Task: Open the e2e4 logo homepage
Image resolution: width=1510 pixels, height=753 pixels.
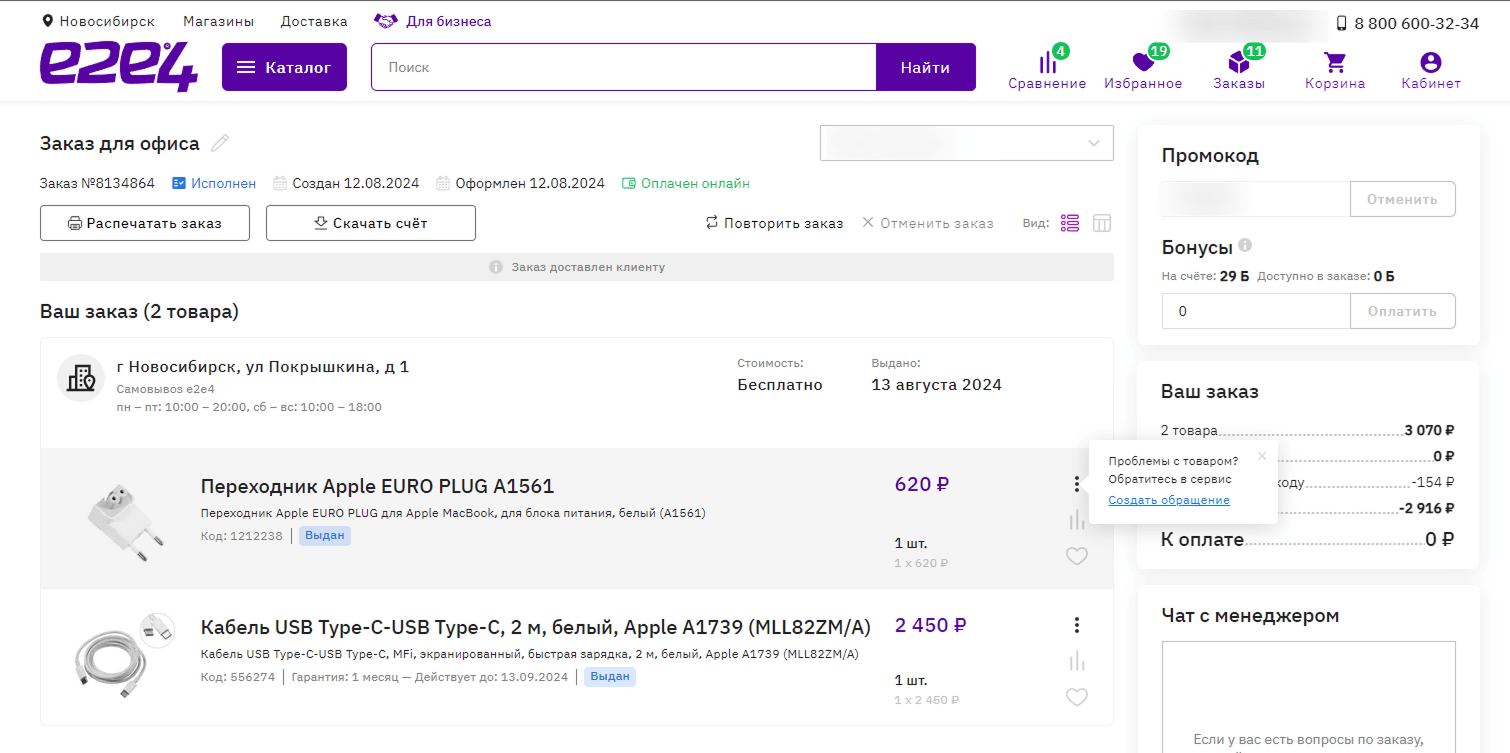Action: coord(119,67)
